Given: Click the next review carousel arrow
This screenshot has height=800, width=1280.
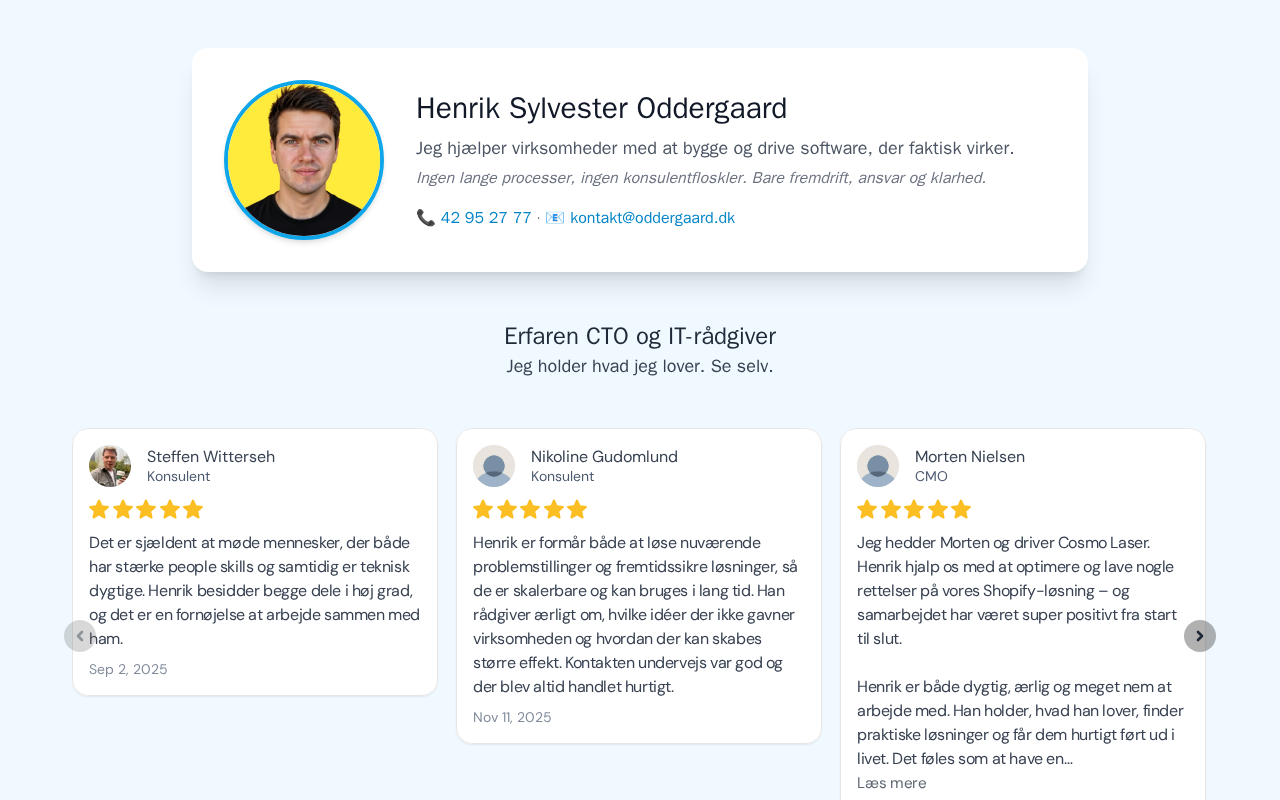Looking at the screenshot, I should coord(1200,636).
